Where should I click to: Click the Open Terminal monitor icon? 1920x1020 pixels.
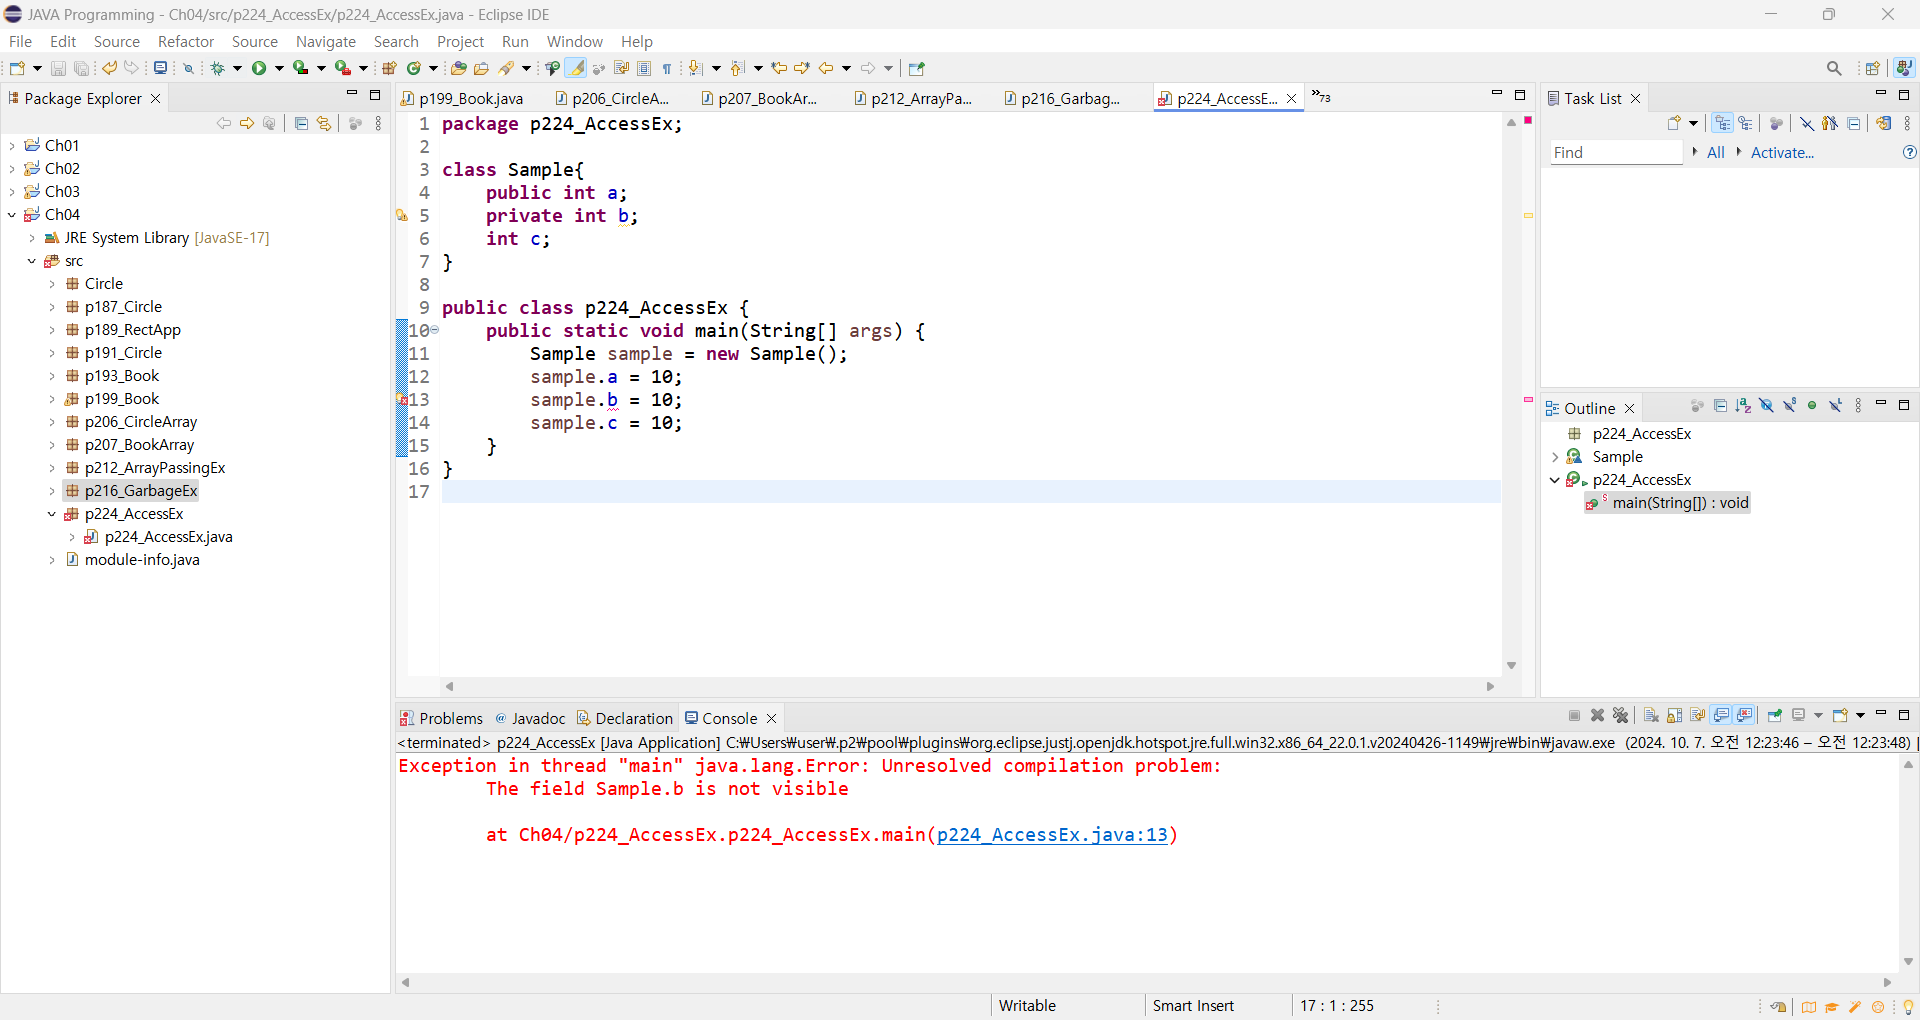[x=160, y=68]
